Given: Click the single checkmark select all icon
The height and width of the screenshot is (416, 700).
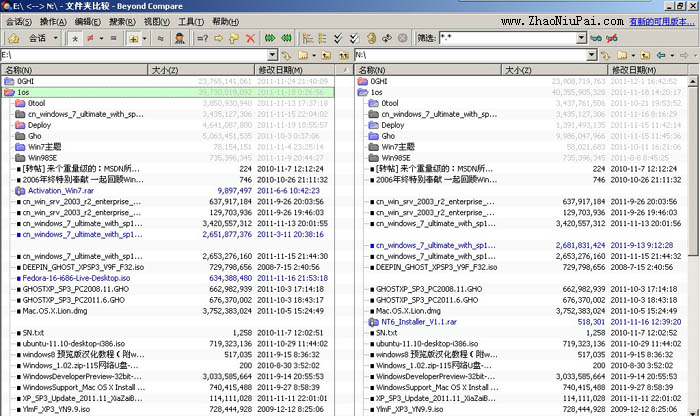Looking at the screenshot, I should [338, 38].
